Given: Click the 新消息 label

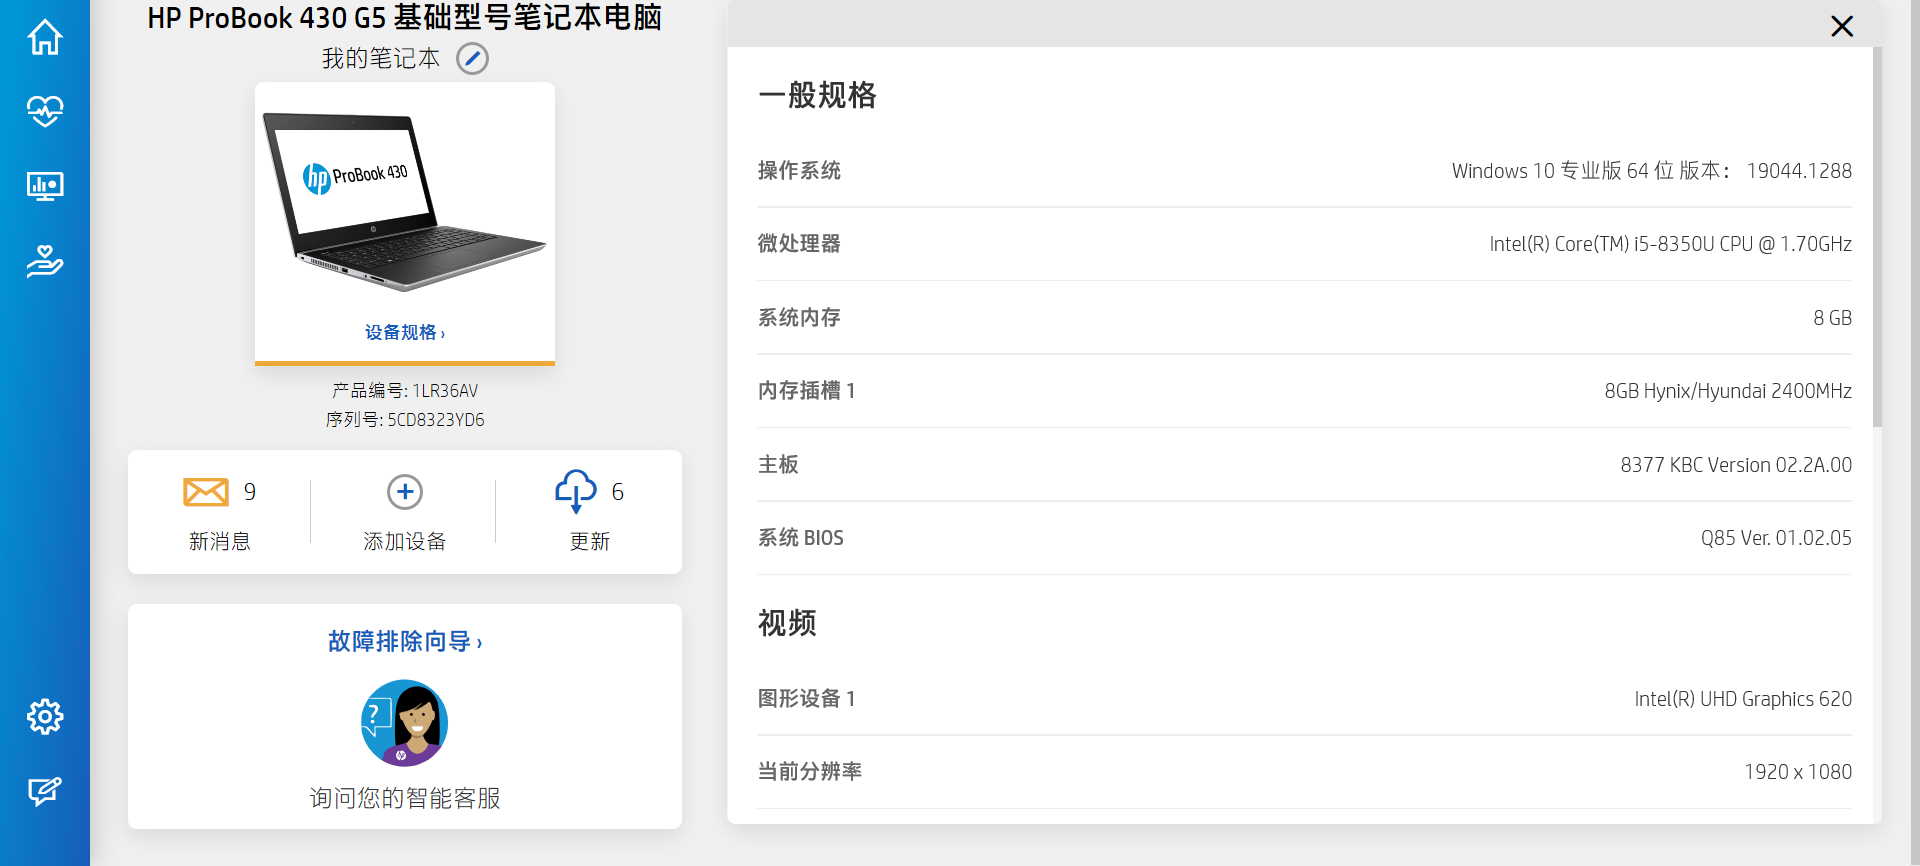Looking at the screenshot, I should point(220,541).
